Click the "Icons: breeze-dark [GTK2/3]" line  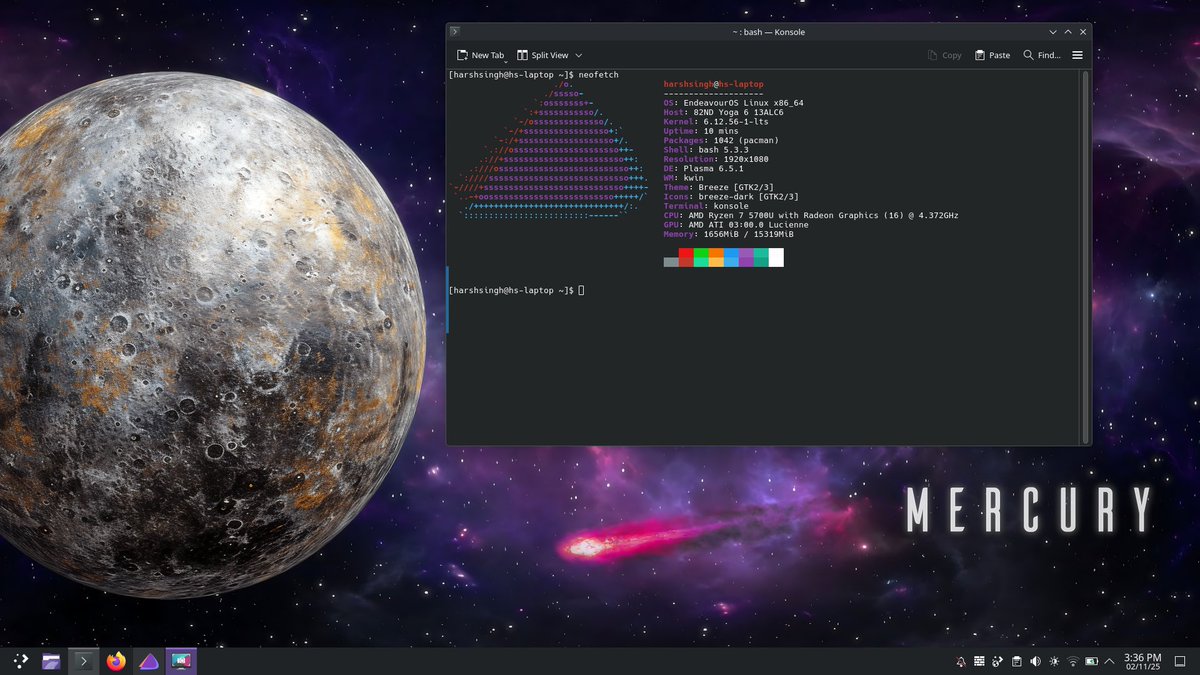pos(731,197)
